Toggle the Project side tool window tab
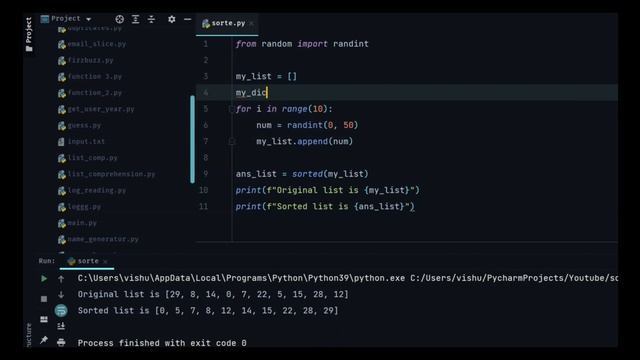640x360 pixels. (29, 34)
